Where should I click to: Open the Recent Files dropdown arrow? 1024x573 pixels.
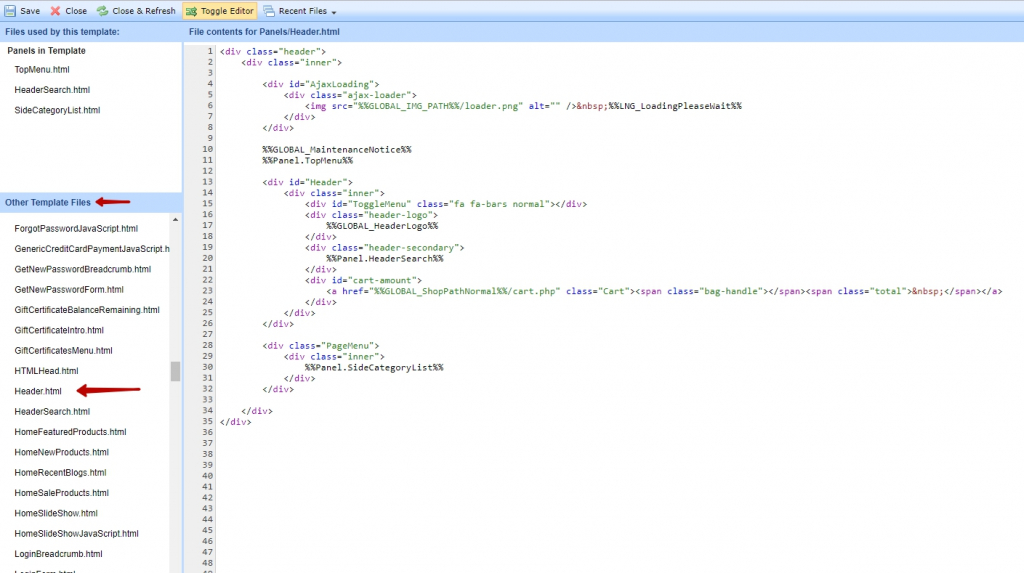(x=334, y=12)
